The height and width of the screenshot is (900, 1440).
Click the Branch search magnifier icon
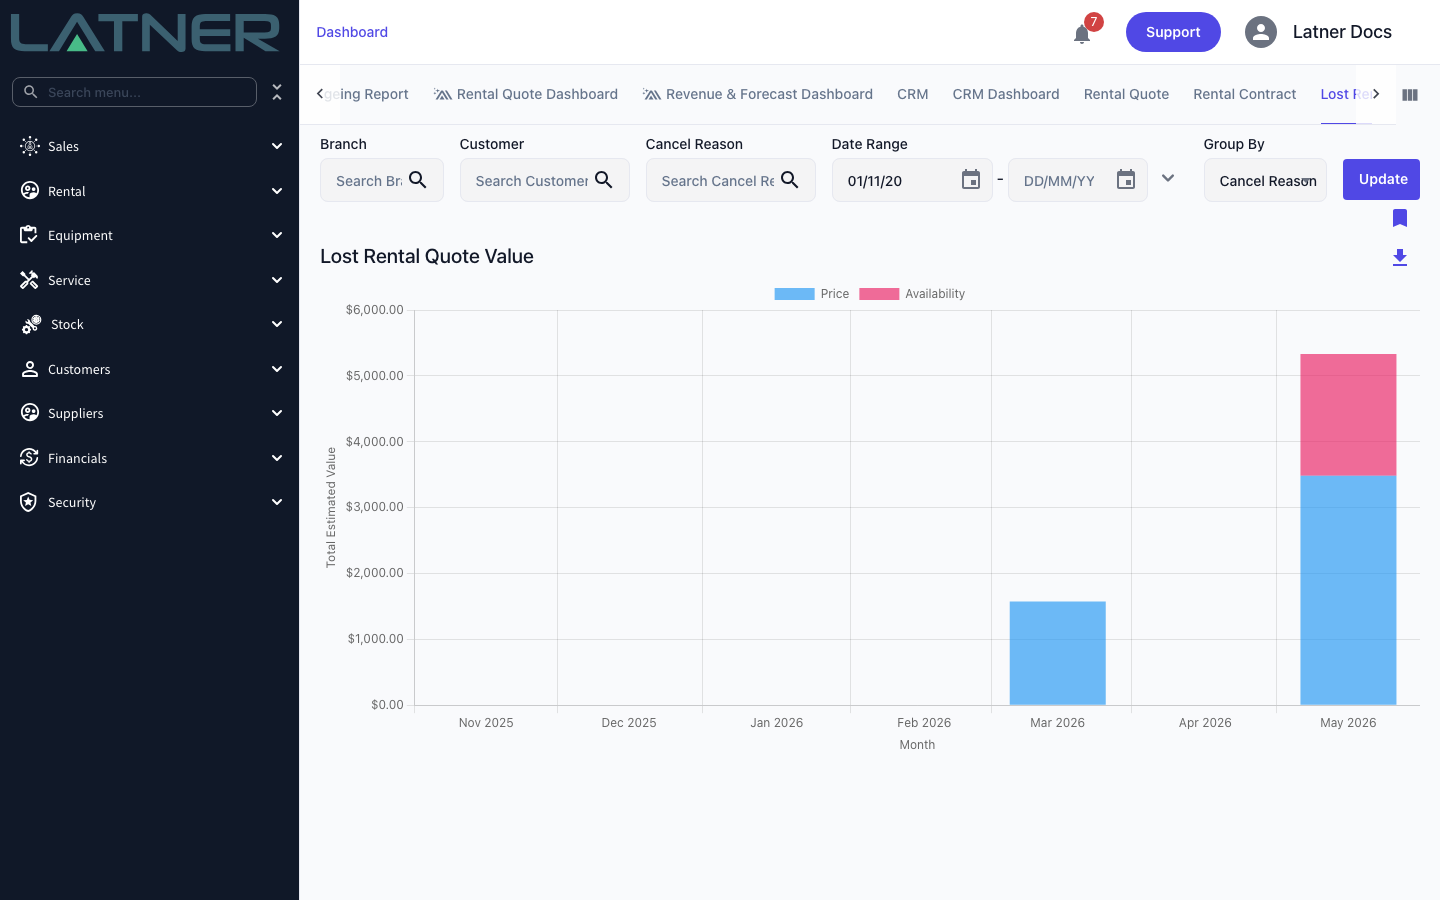tap(418, 180)
